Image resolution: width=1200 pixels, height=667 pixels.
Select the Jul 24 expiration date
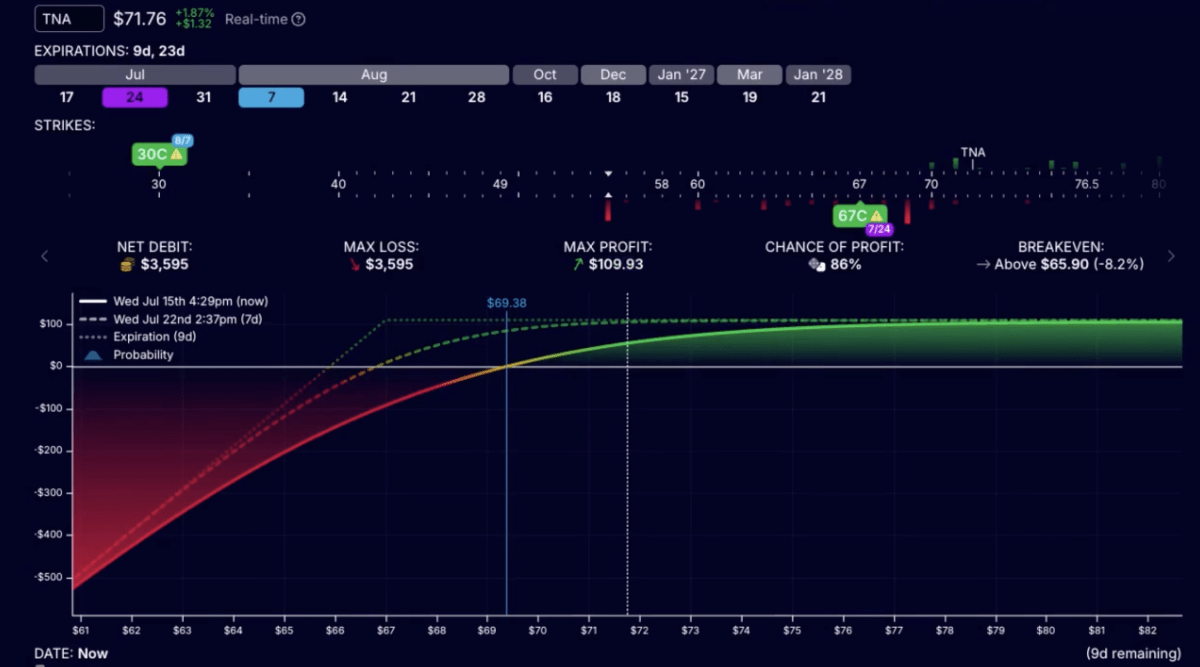[x=135, y=97]
